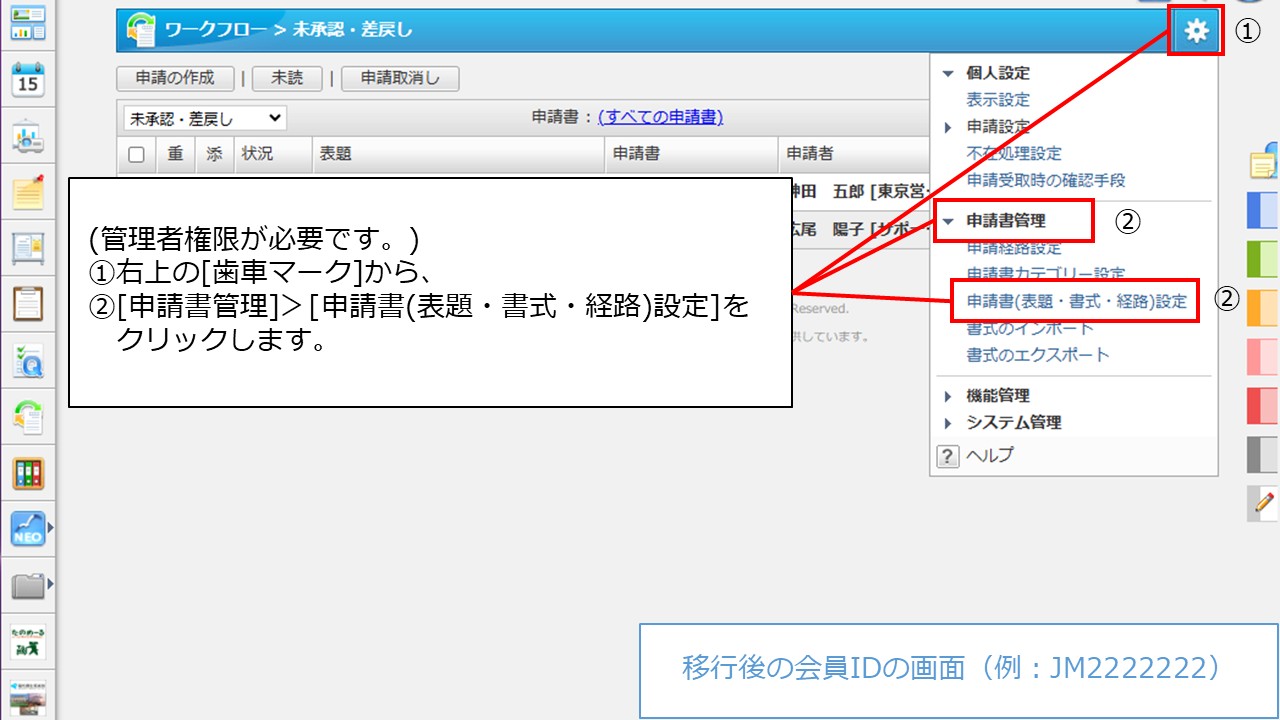Click the 添 column header
Viewport: 1280px width, 720px height.
[x=214, y=154]
